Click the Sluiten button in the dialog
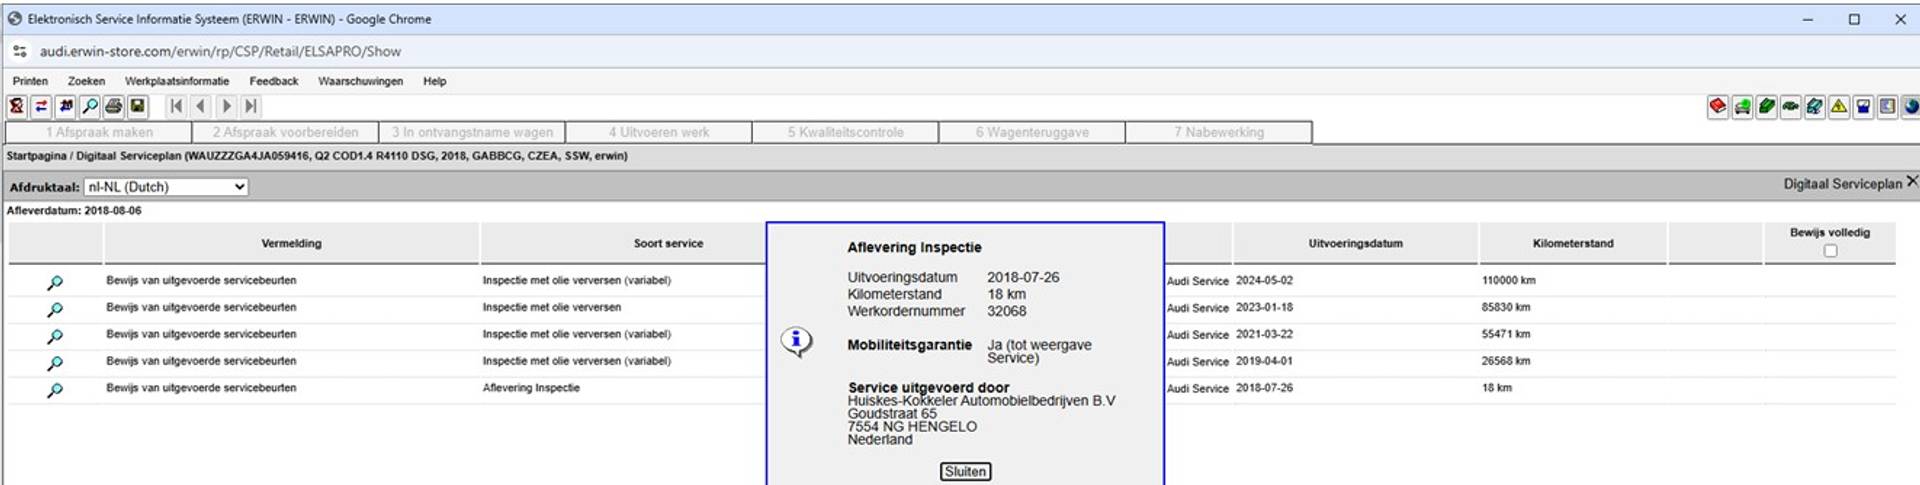This screenshot has width=1920, height=485. (x=965, y=471)
